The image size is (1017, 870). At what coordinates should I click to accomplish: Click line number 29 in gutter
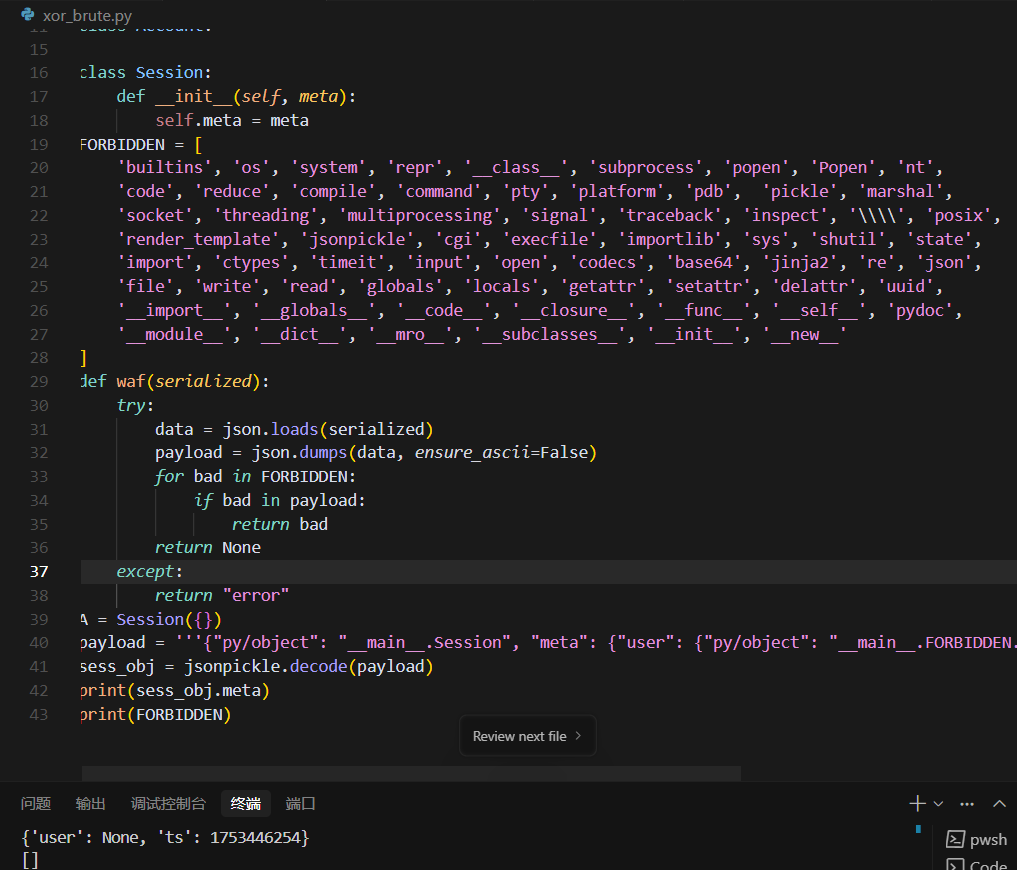coord(39,381)
